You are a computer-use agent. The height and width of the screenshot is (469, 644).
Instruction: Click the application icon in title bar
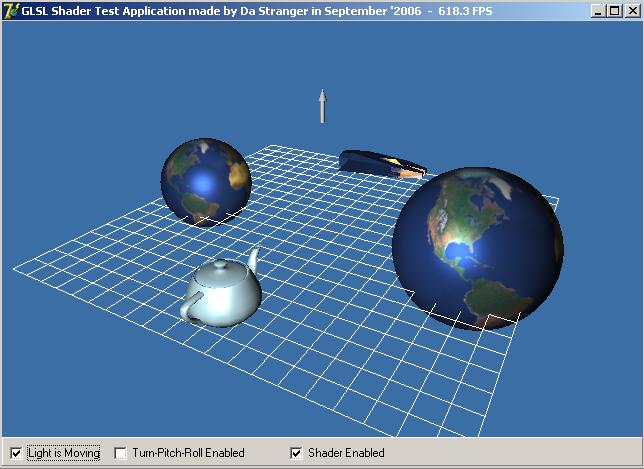pyautogui.click(x=11, y=10)
